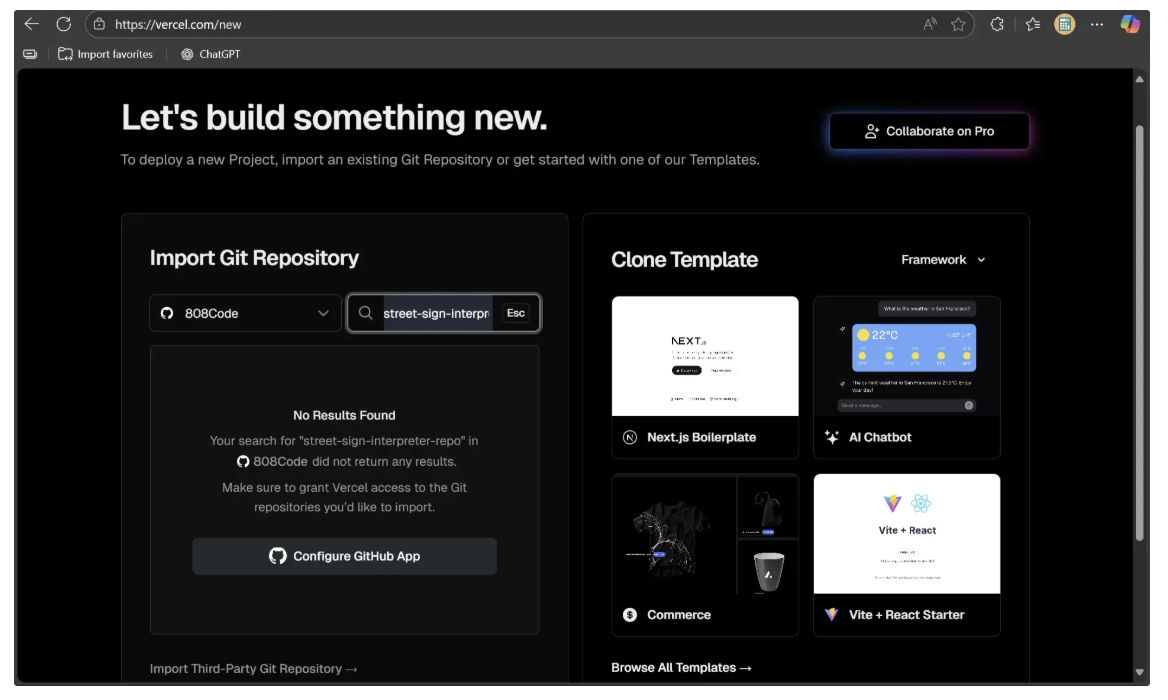The height and width of the screenshot is (700, 1168).
Task: Clear search with the Esc button
Action: tap(515, 313)
